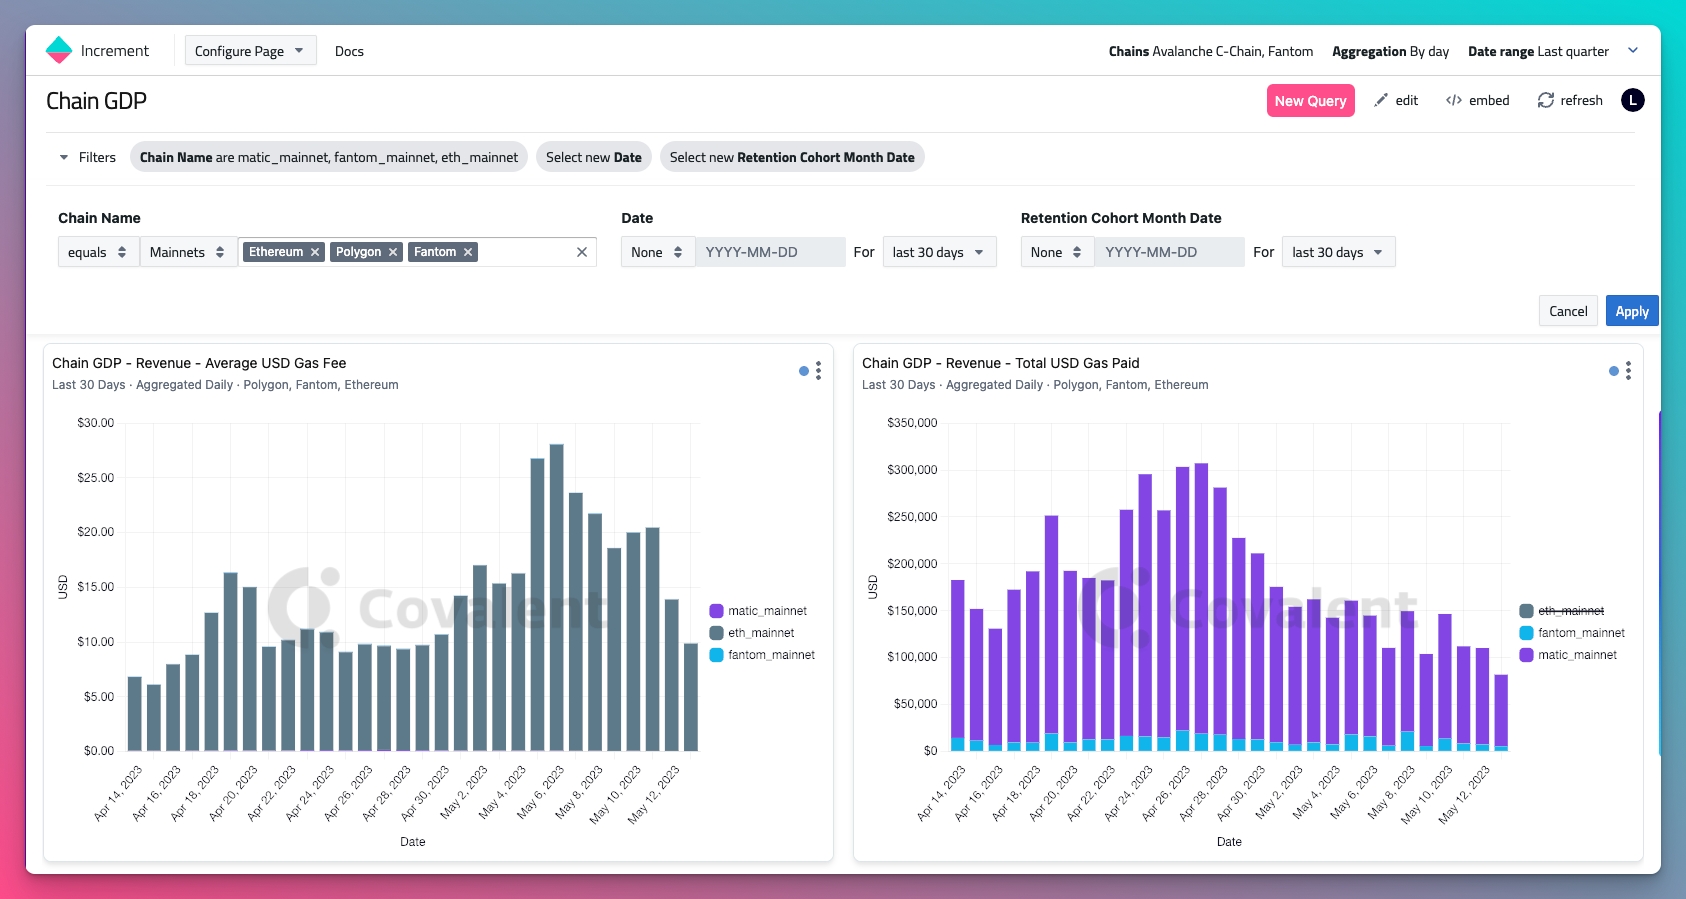This screenshot has width=1686, height=899.
Task: Apply the filter changes
Action: pos(1631,311)
